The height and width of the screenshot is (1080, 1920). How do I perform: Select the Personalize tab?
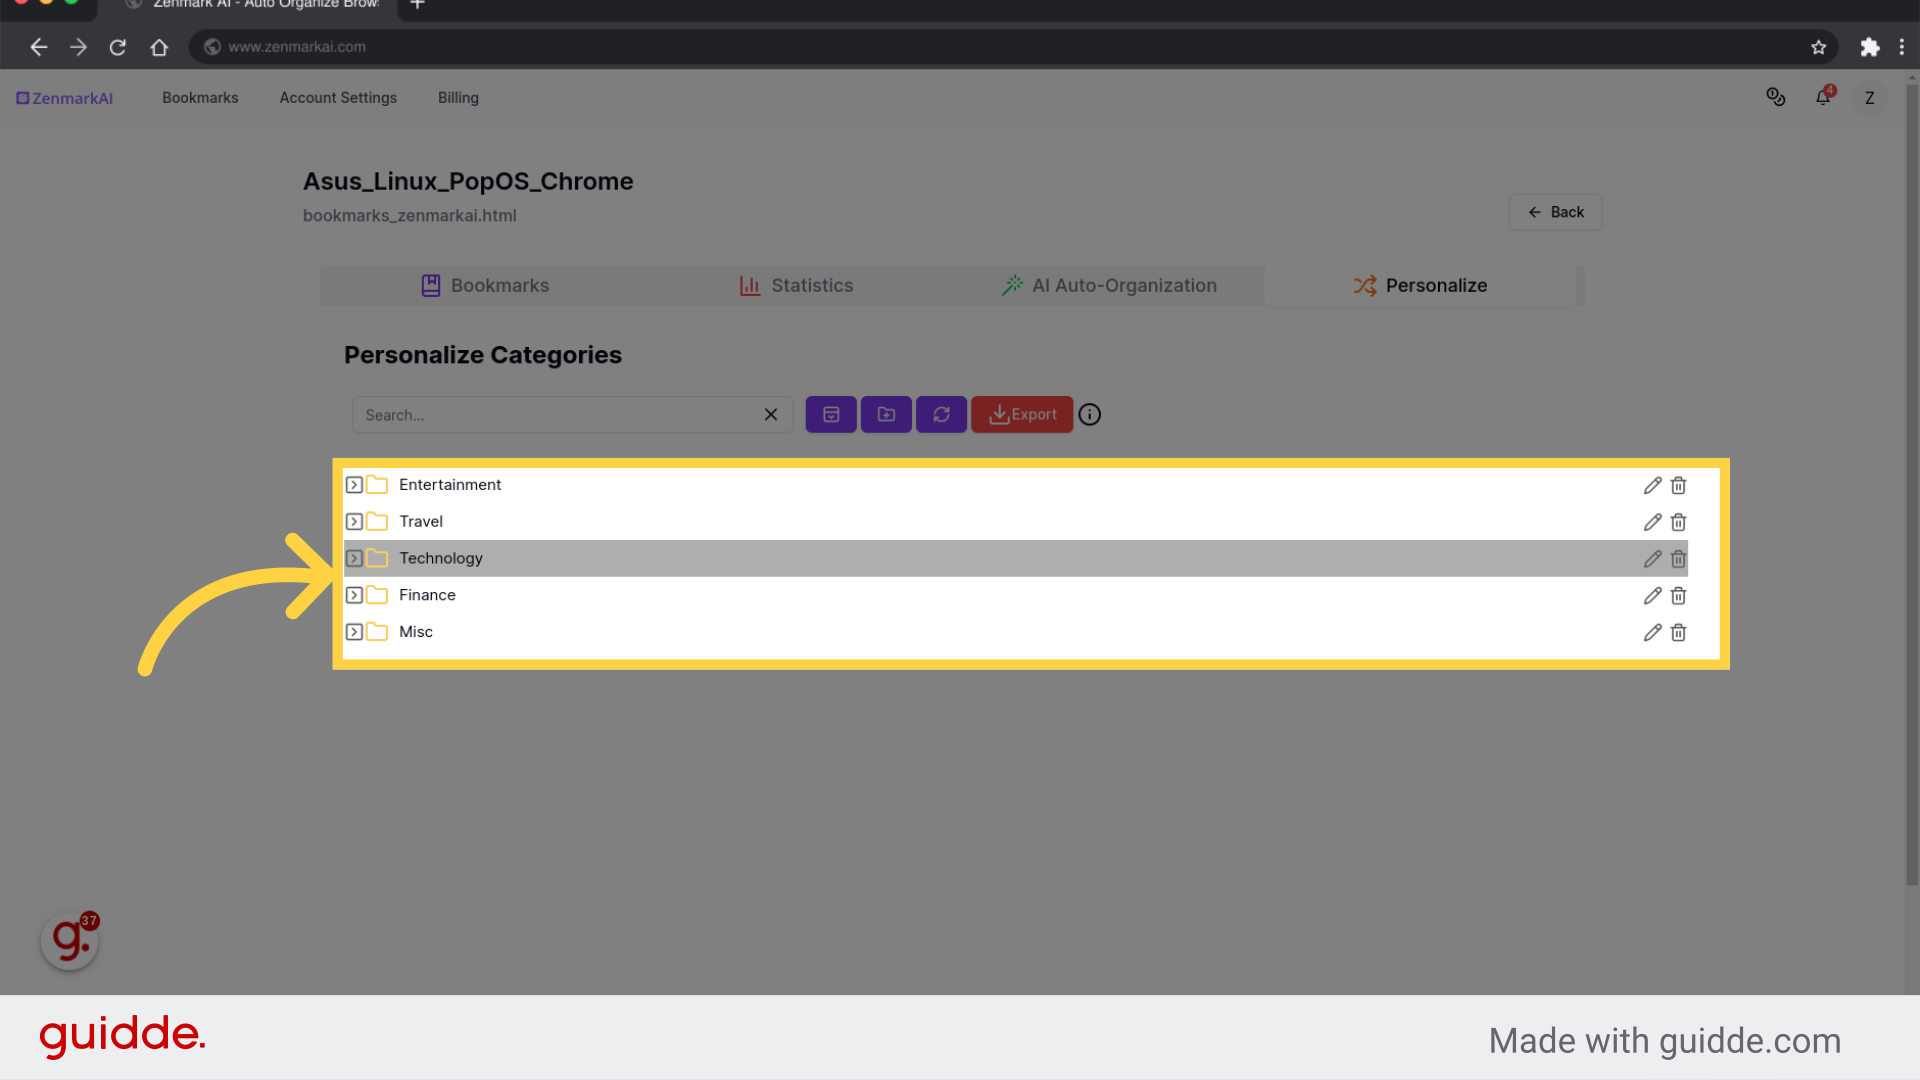click(x=1420, y=285)
